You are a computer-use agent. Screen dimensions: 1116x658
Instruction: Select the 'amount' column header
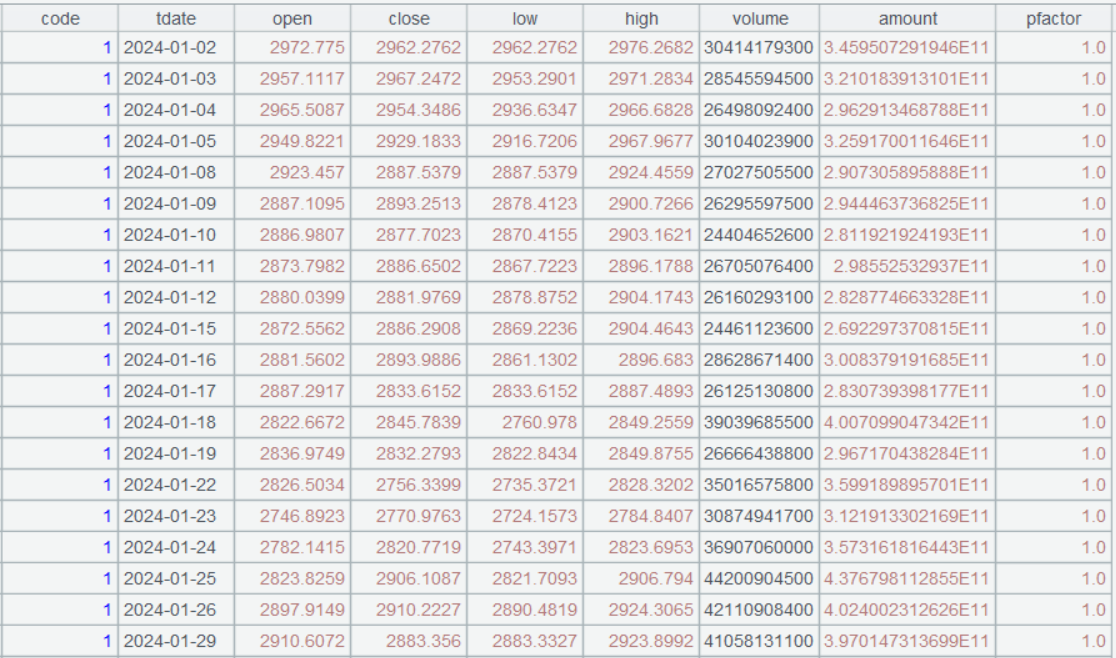pos(907,18)
